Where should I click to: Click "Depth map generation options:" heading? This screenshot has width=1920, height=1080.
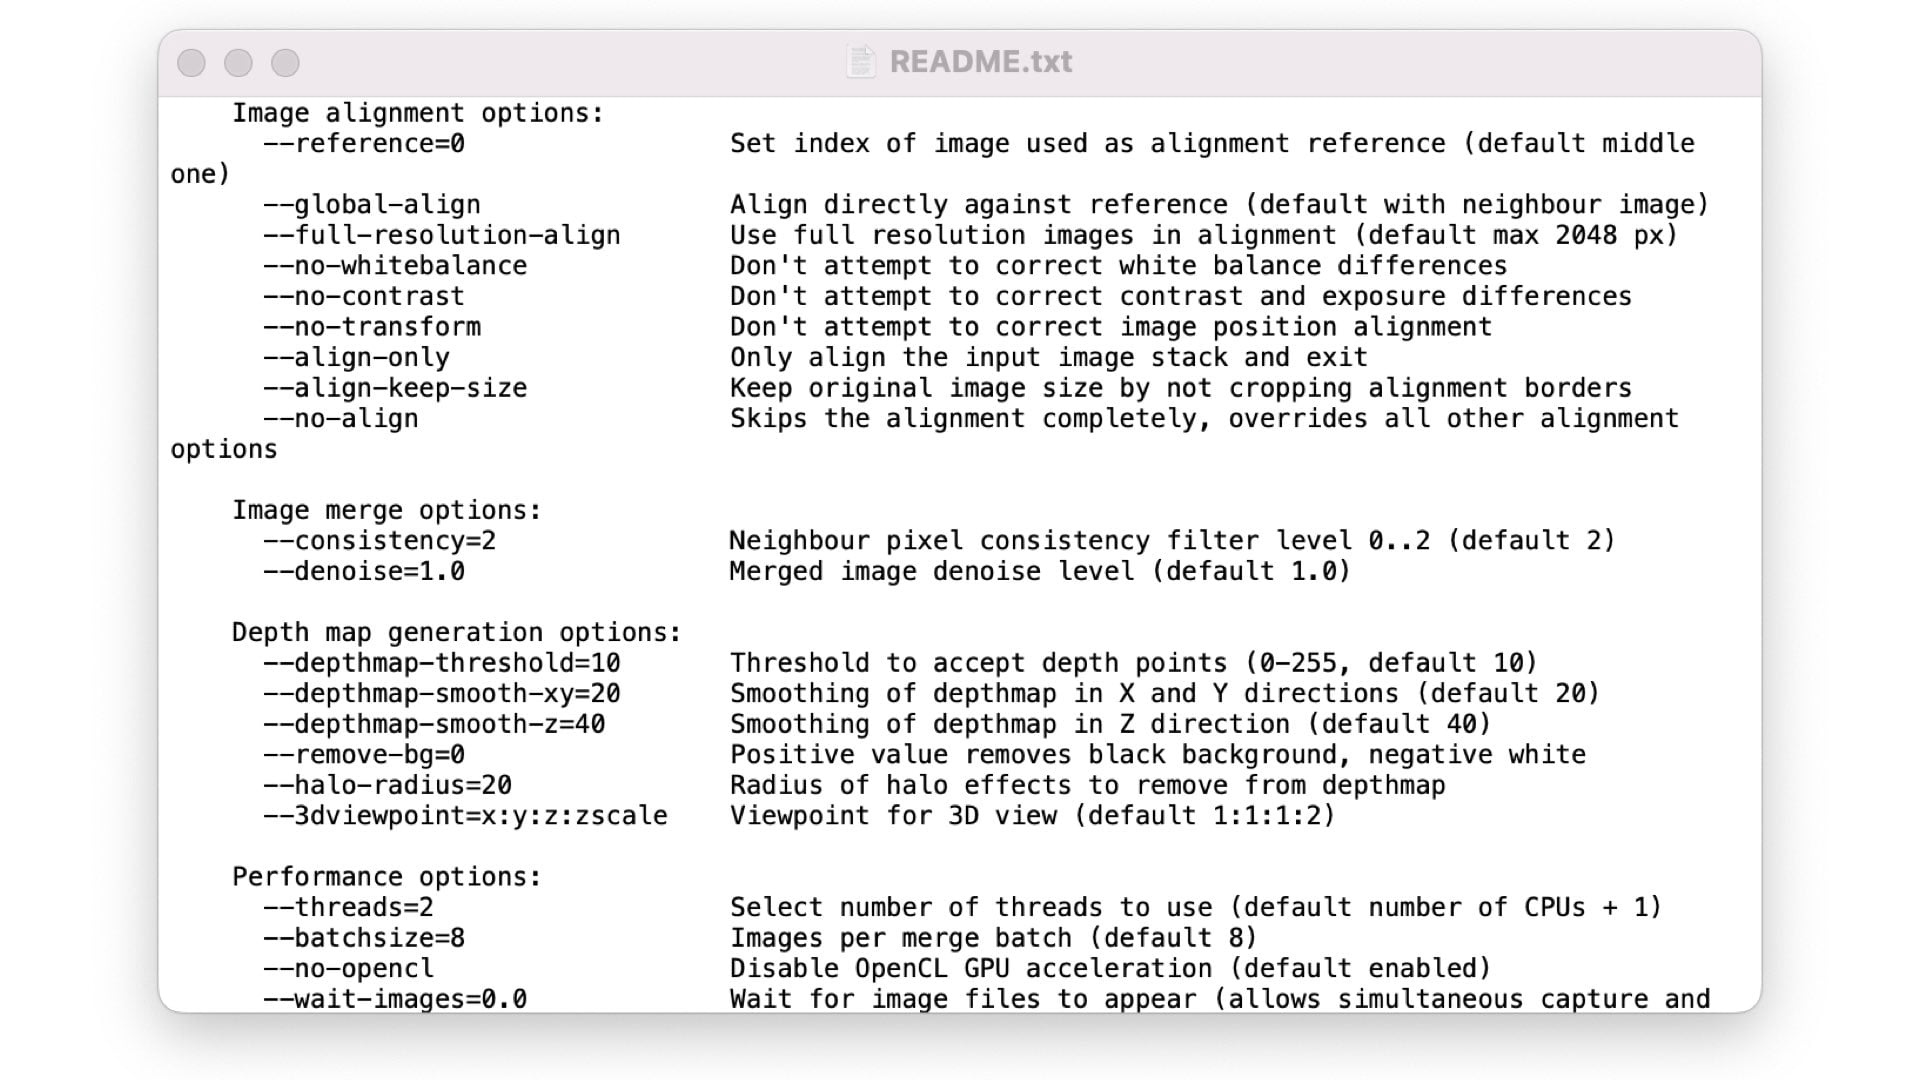click(x=457, y=633)
